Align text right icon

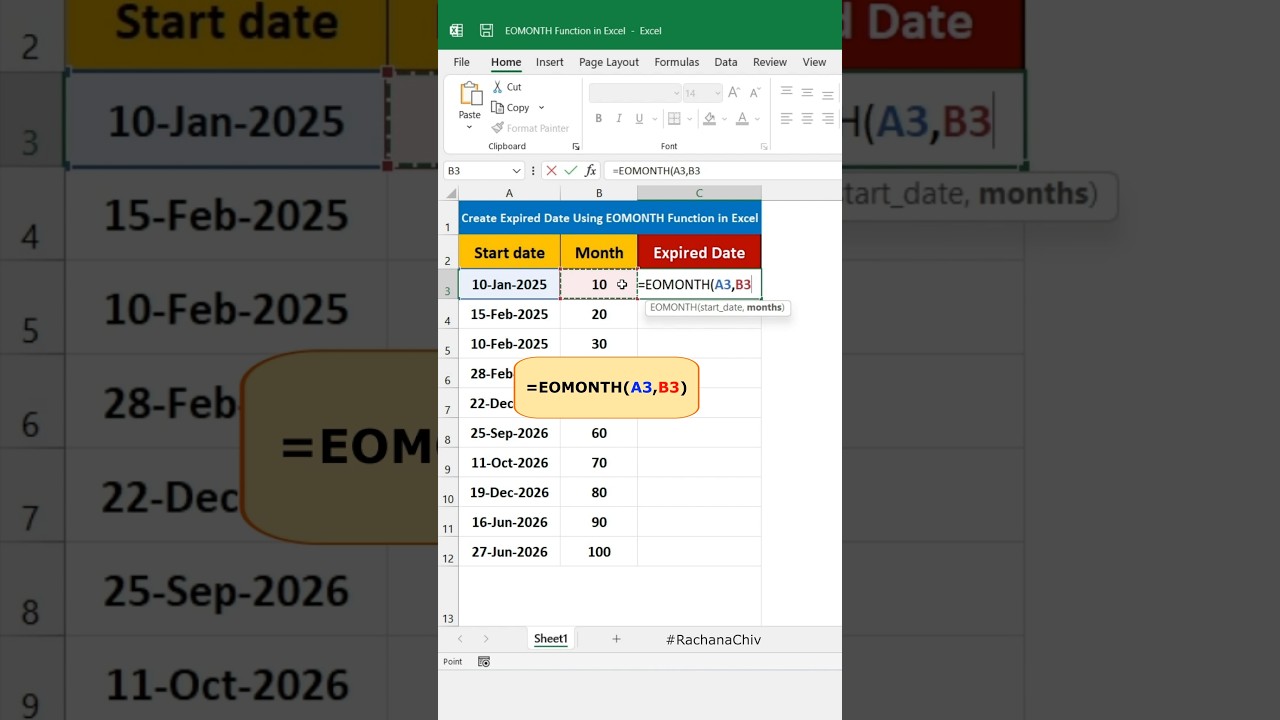click(x=828, y=119)
